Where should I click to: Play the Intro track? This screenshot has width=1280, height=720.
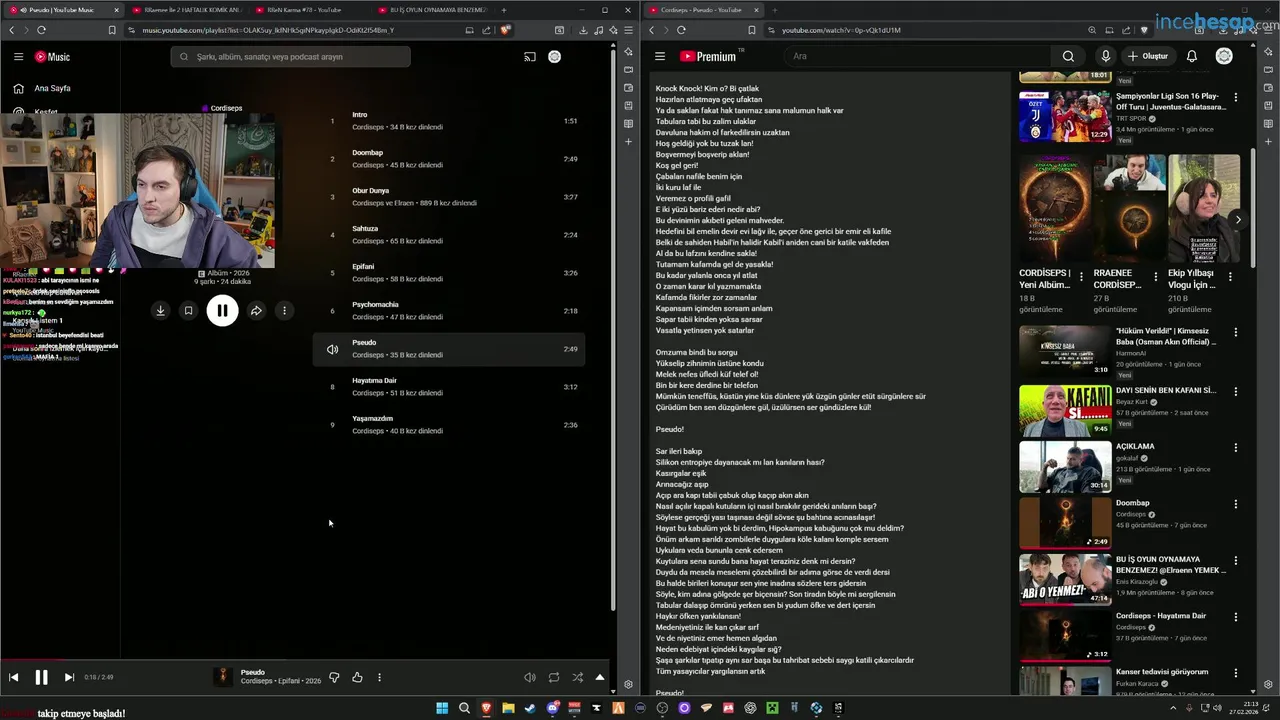[450, 121]
